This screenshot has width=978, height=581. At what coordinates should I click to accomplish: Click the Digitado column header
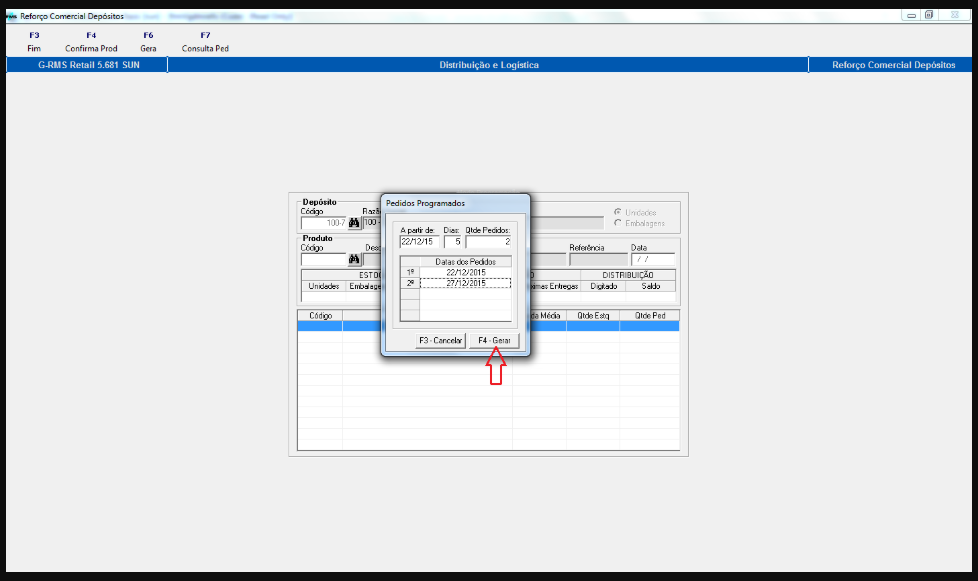tap(603, 286)
